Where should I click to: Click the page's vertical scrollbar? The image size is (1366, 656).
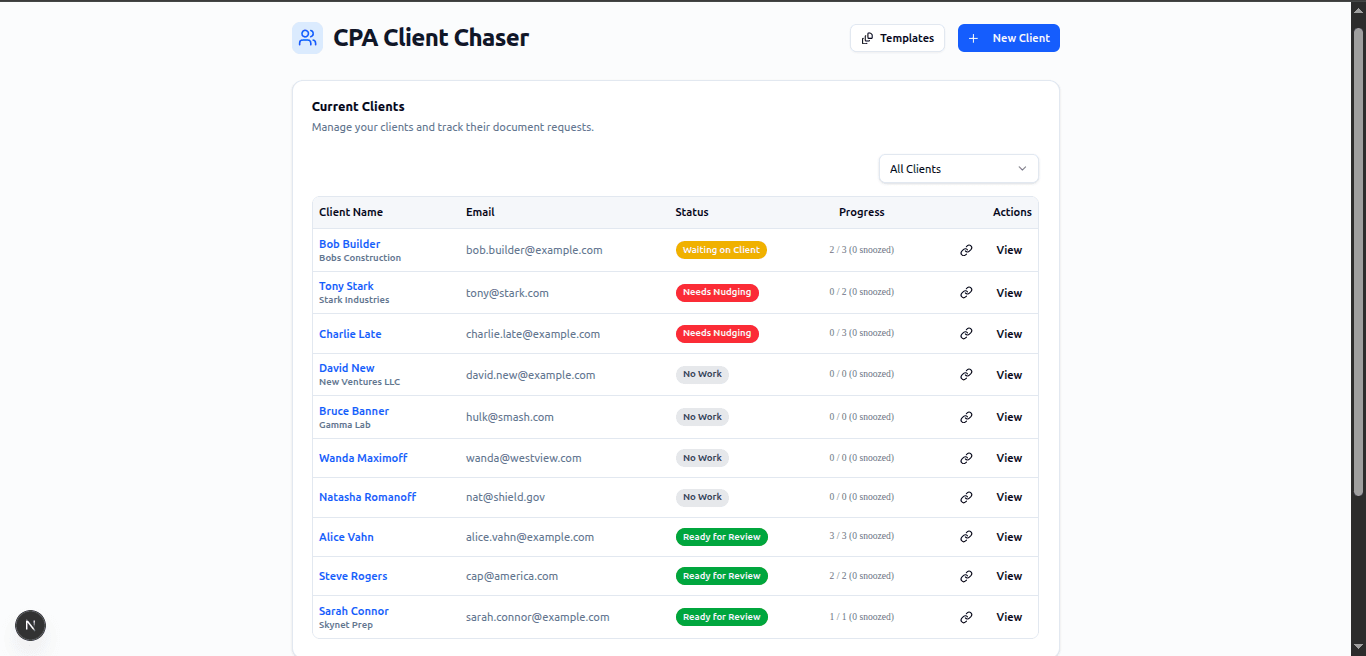[1358, 260]
